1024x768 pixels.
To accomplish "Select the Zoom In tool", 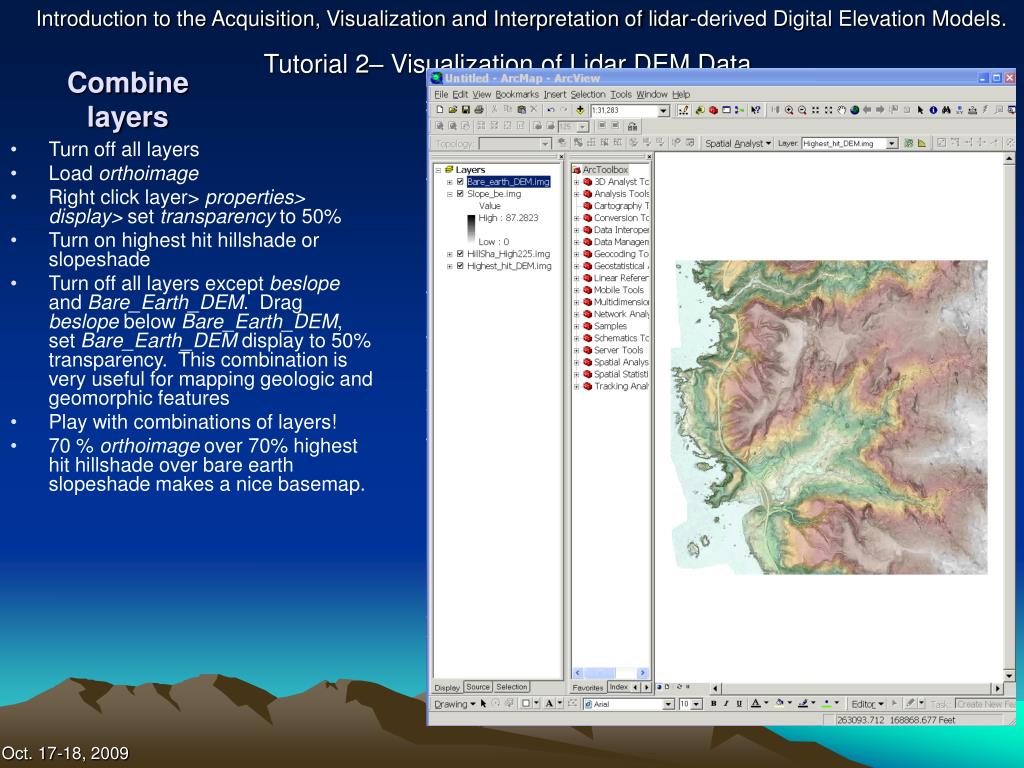I will (789, 110).
